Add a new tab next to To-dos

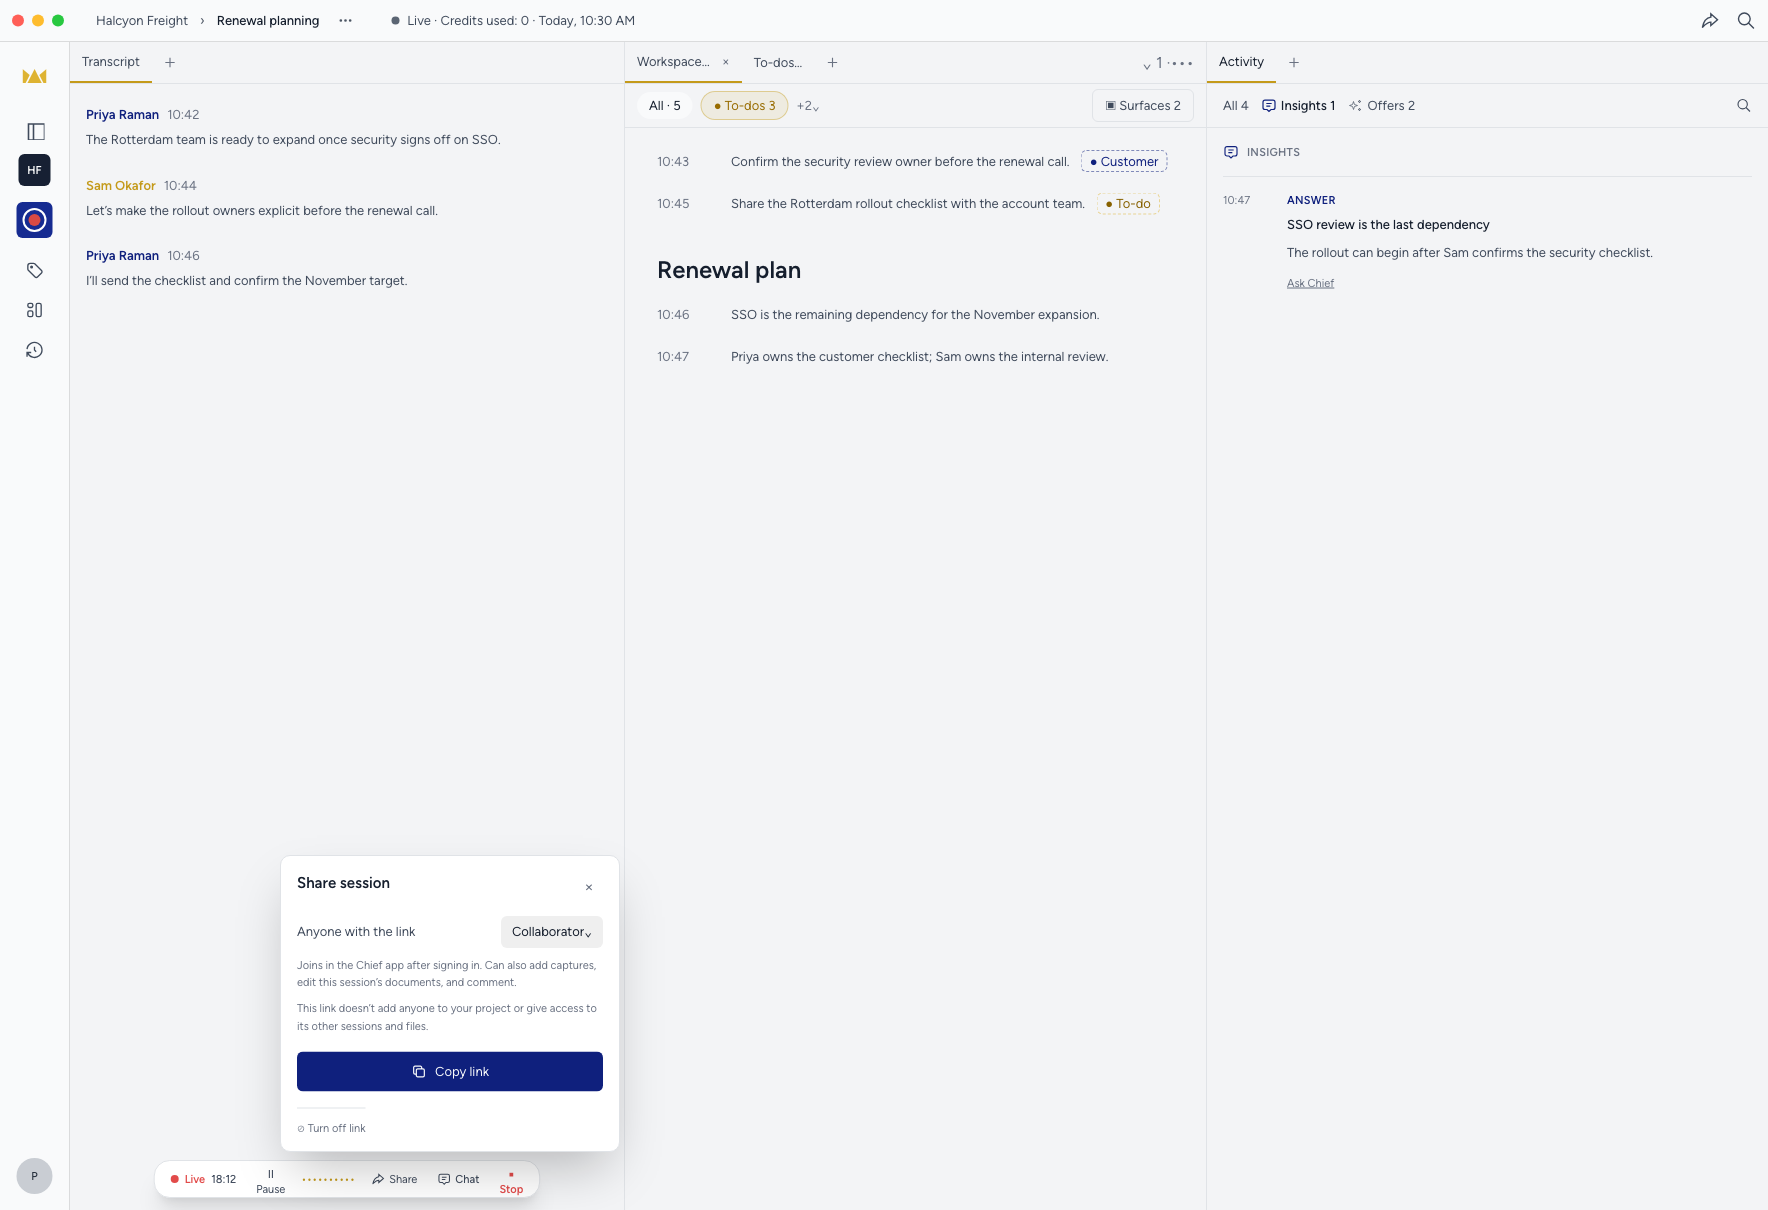pos(832,62)
